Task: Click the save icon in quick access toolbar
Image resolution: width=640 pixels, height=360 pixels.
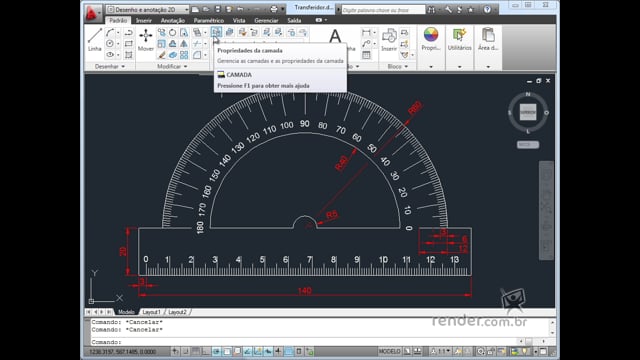Action: pyautogui.click(x=218, y=9)
